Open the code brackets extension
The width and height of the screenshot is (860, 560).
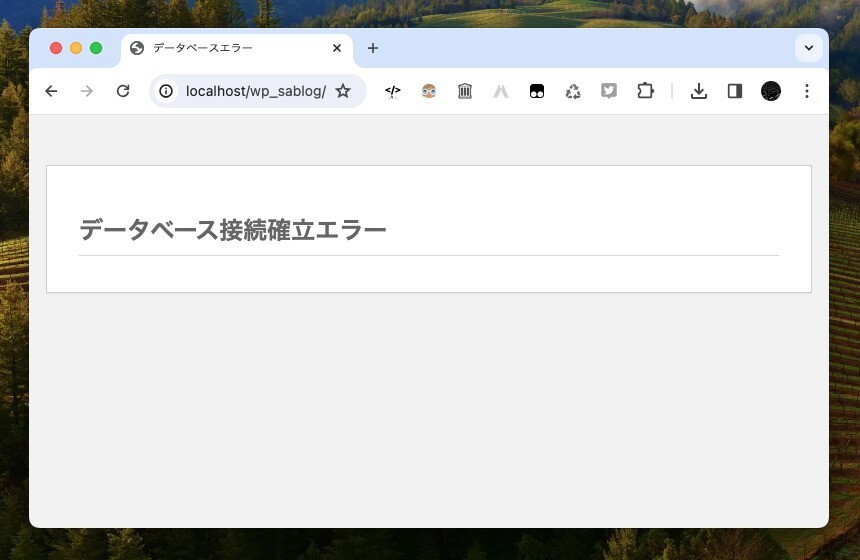[393, 91]
